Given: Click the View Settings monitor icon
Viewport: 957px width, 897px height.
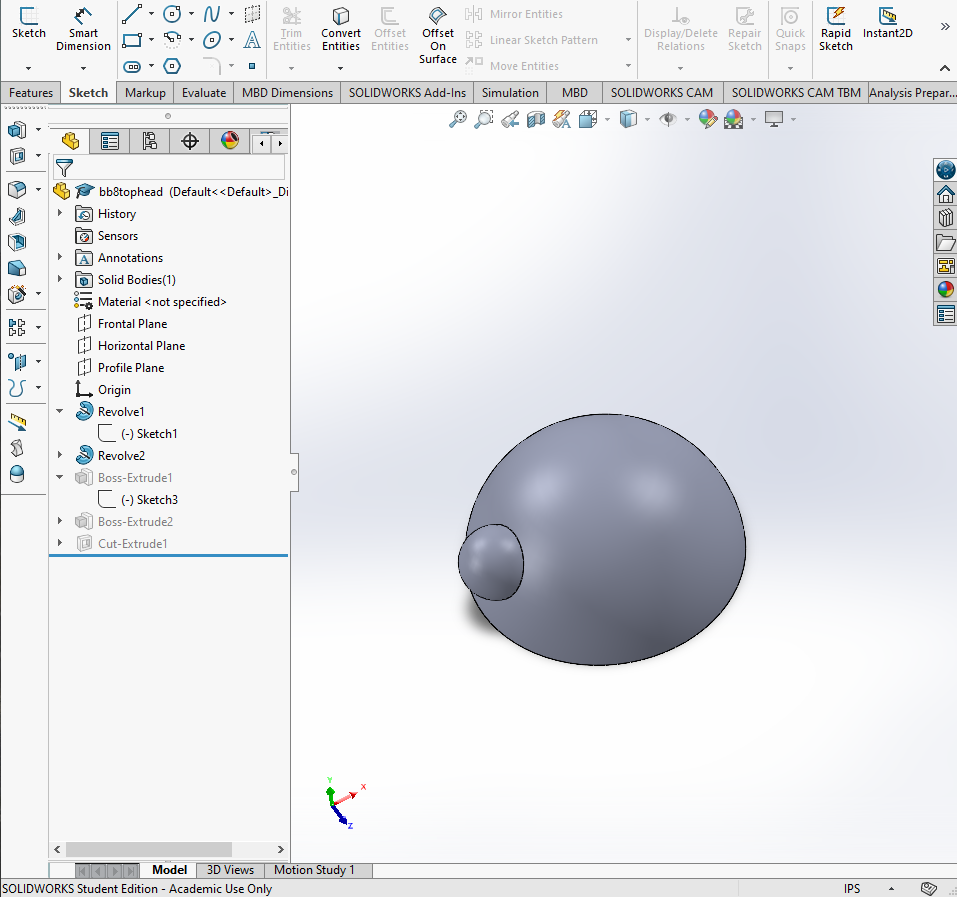Looking at the screenshot, I should [x=774, y=119].
